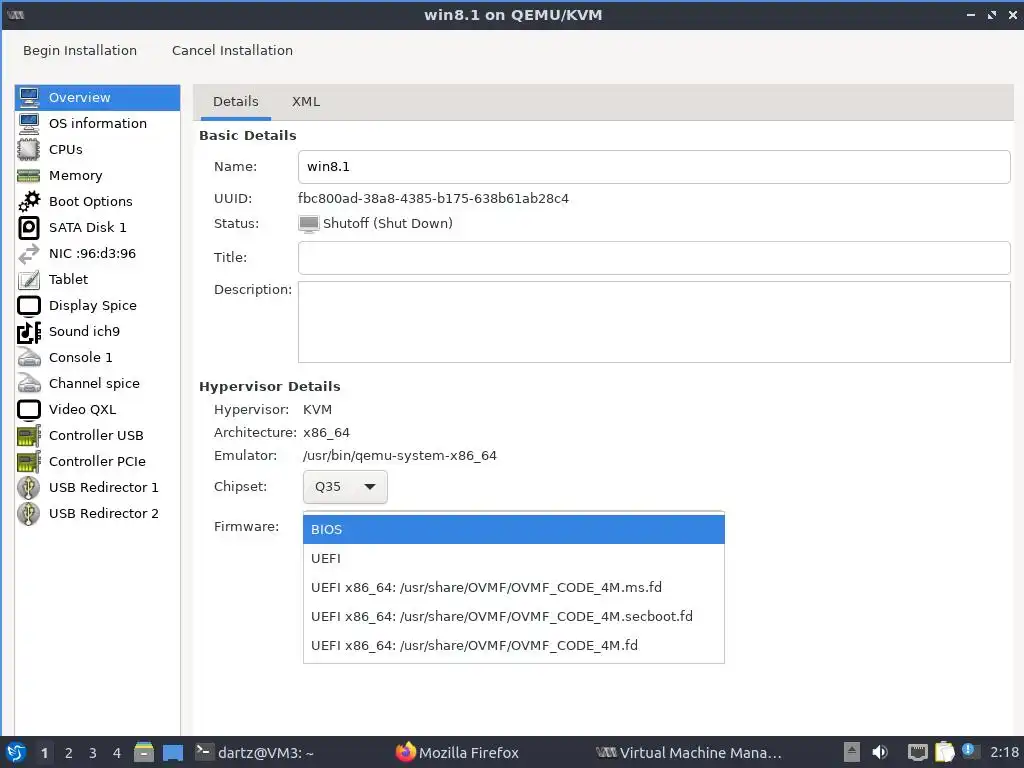Switch to workspace 2 in taskbar

click(x=69, y=753)
